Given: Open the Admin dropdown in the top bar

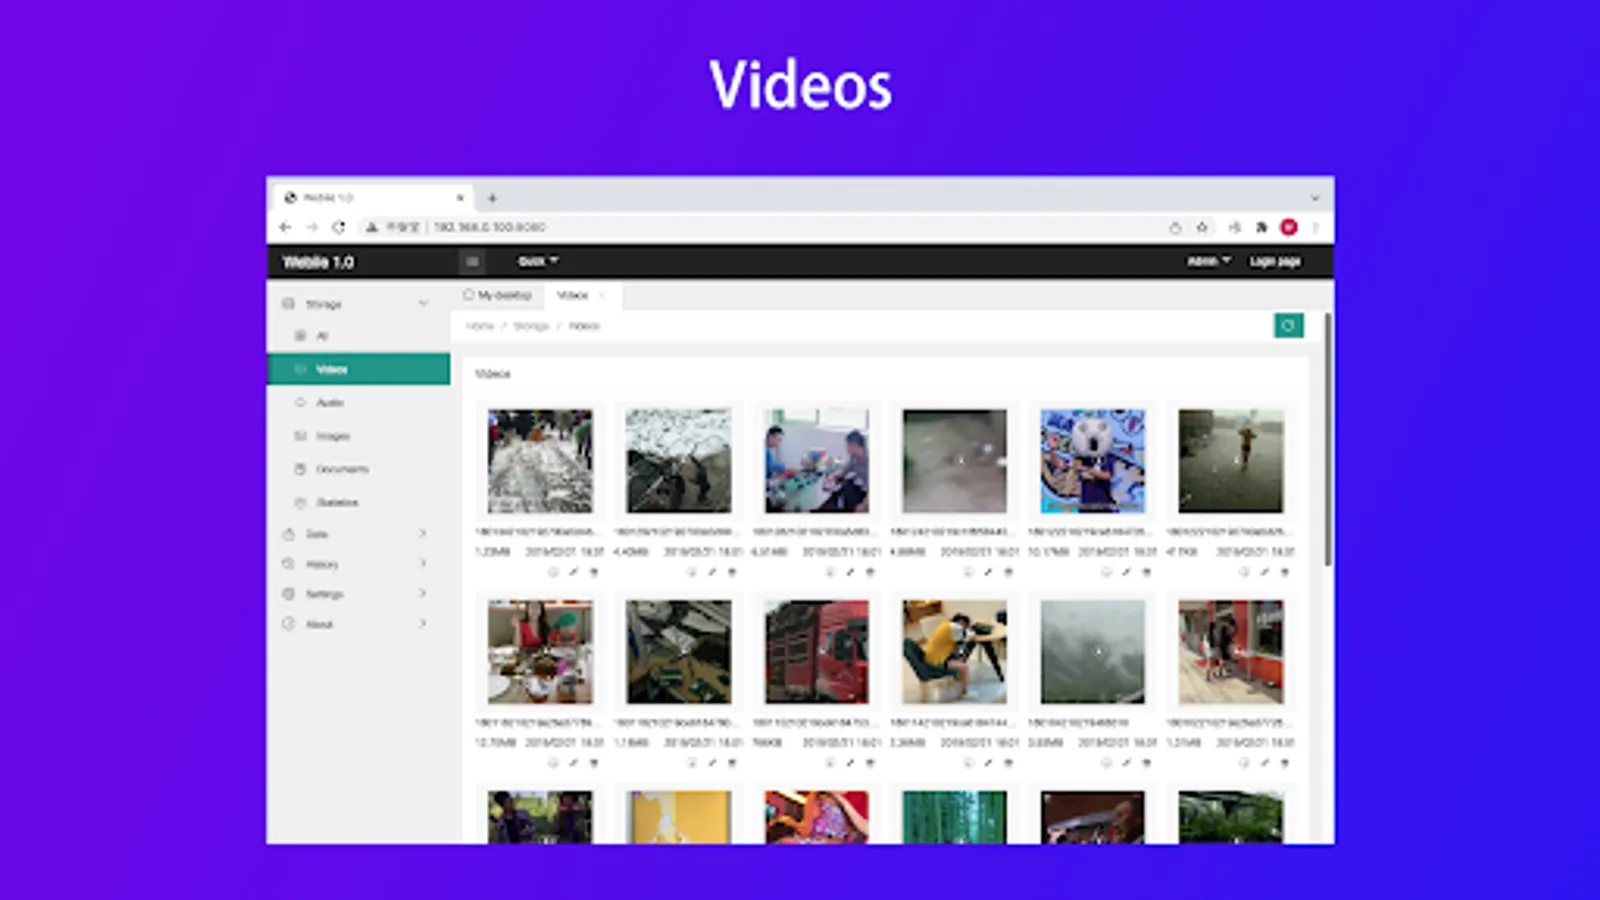Looking at the screenshot, I should pos(1209,261).
